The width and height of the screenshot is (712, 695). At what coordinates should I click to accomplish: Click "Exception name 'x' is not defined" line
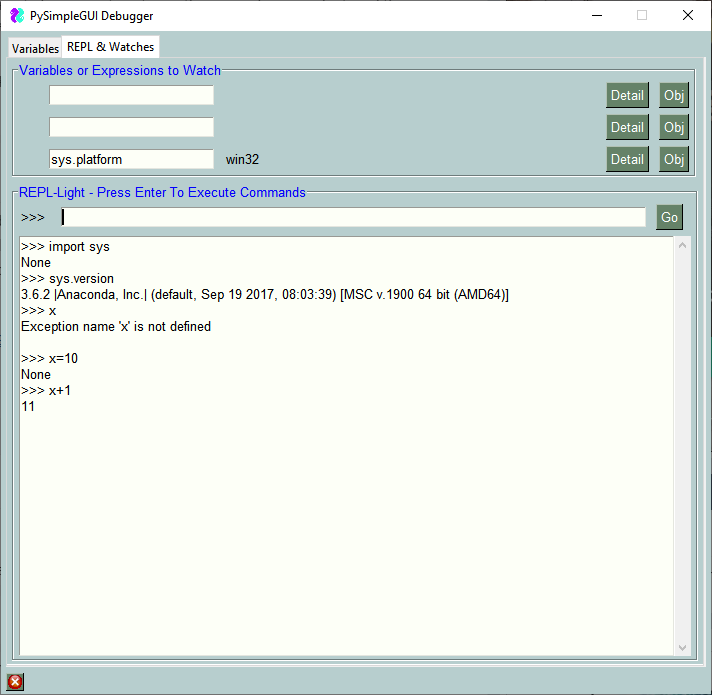click(x=116, y=326)
